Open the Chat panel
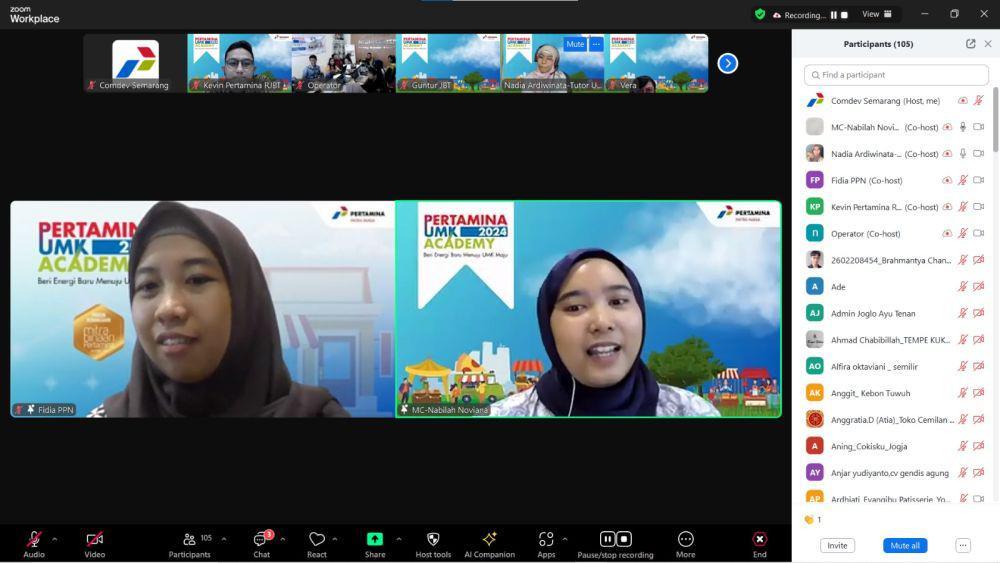The image size is (1000, 563). click(x=261, y=544)
